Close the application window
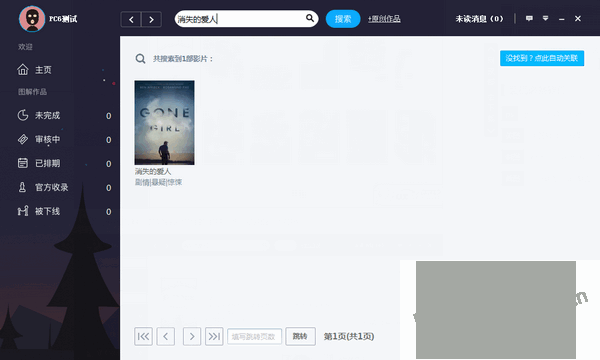Viewport: 600px width, 360px height. (x=578, y=18)
